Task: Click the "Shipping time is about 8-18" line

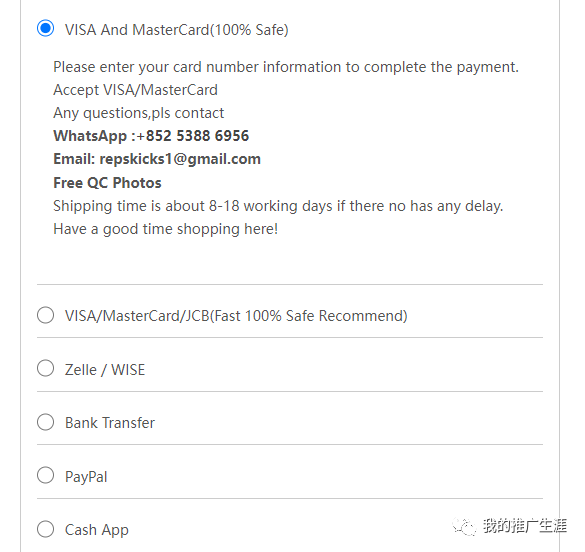Action: [278, 206]
